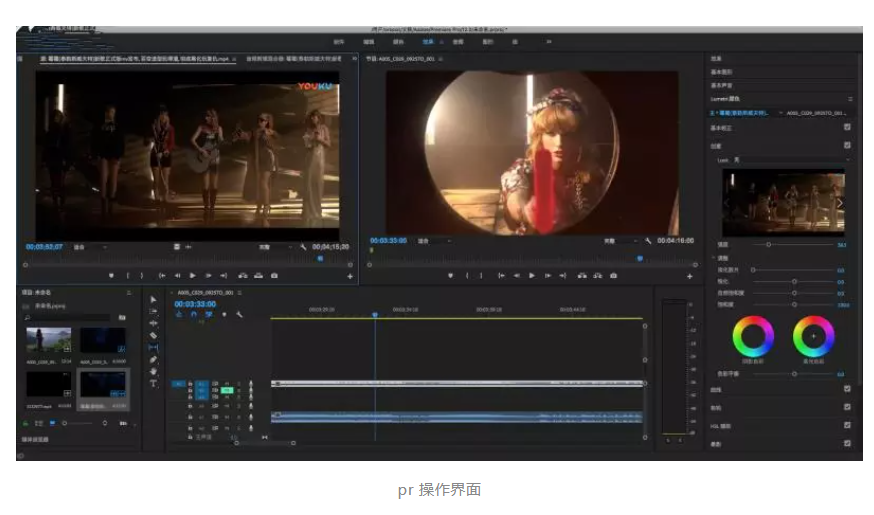Open the Source monitor button editor plus
Viewport: 874px width, 515px height.
[350, 276]
